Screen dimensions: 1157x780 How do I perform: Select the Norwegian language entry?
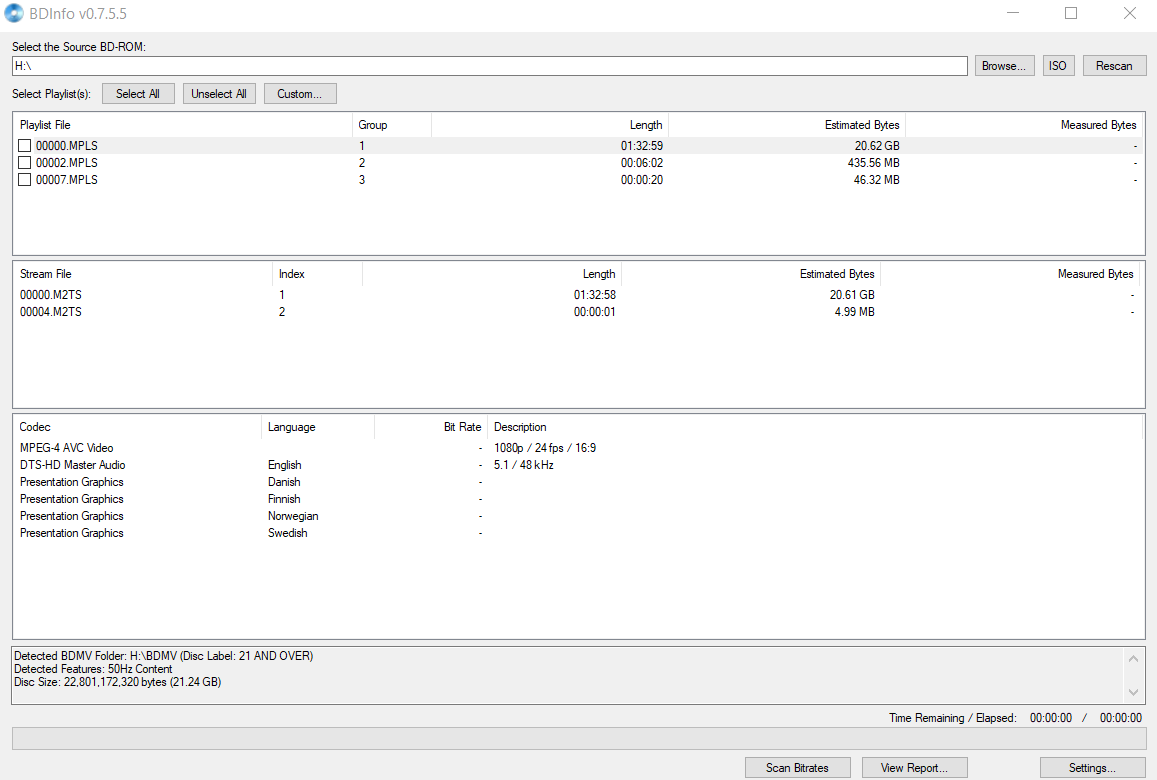tap(293, 516)
